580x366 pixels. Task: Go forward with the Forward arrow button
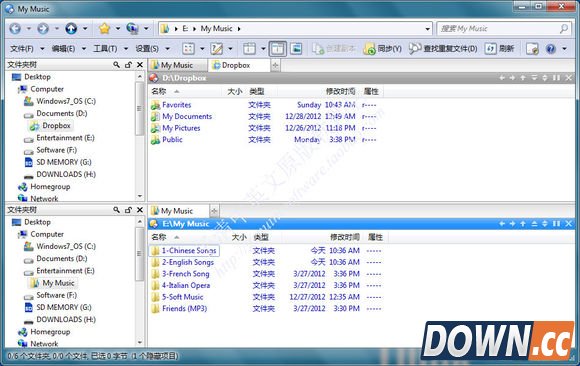43,28
